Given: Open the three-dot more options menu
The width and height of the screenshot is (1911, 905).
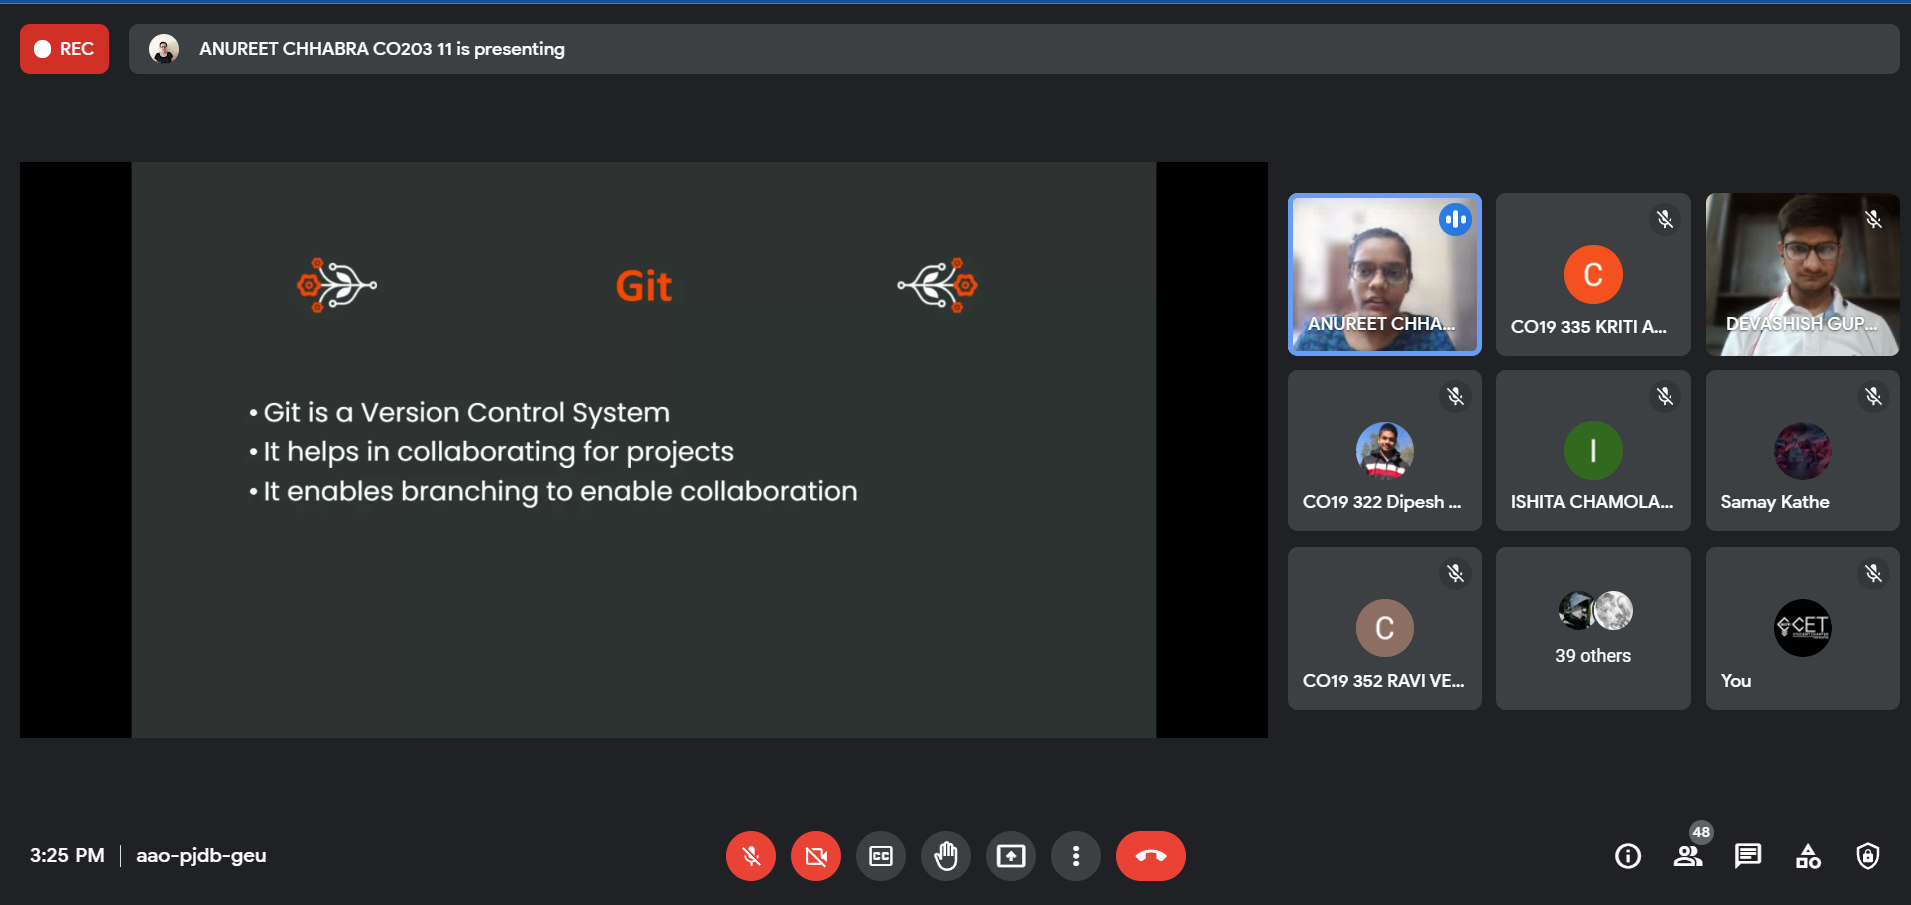Looking at the screenshot, I should click(1076, 856).
